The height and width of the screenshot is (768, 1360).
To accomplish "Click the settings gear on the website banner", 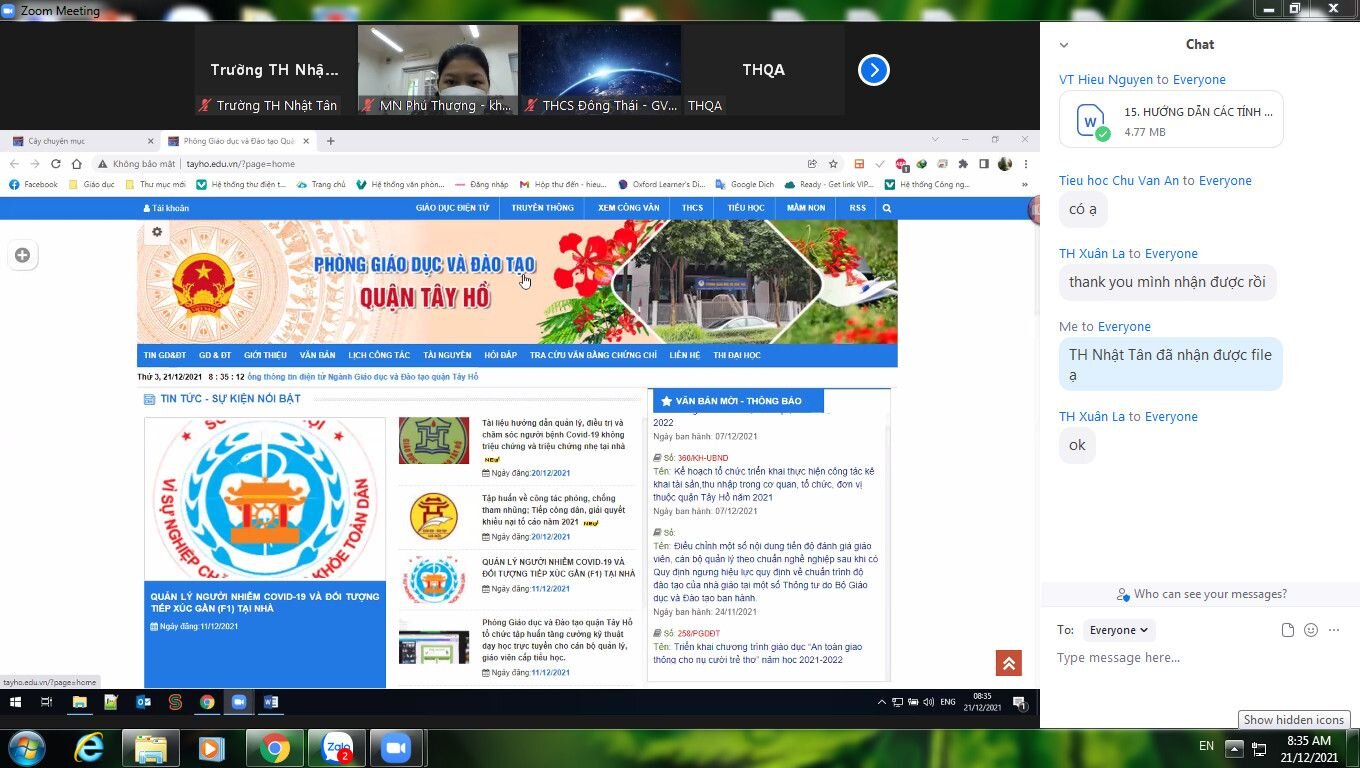I will tap(156, 231).
